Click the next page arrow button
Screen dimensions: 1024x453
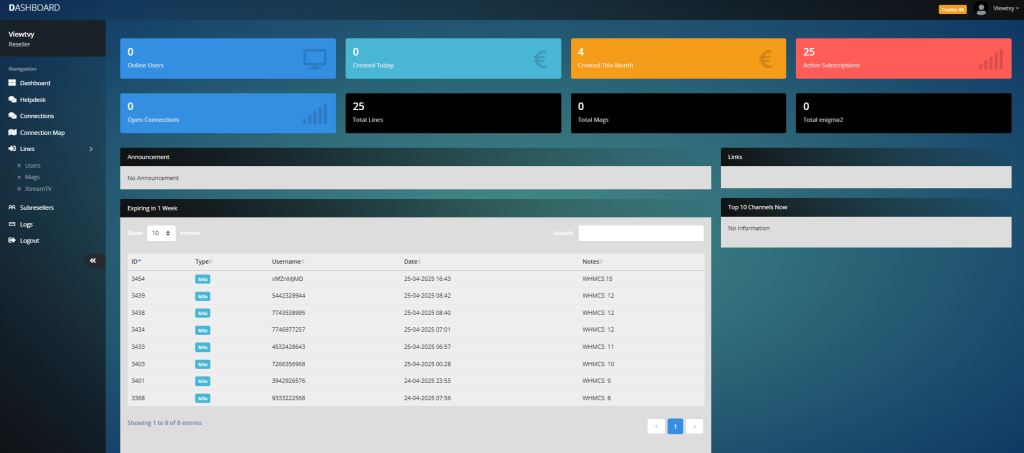[694, 426]
